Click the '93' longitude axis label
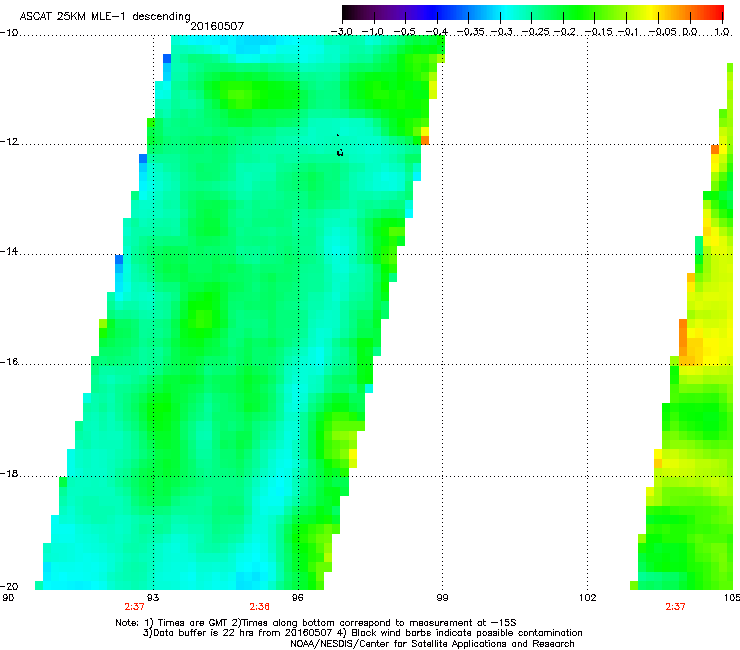The image size is (740, 650). click(x=153, y=598)
